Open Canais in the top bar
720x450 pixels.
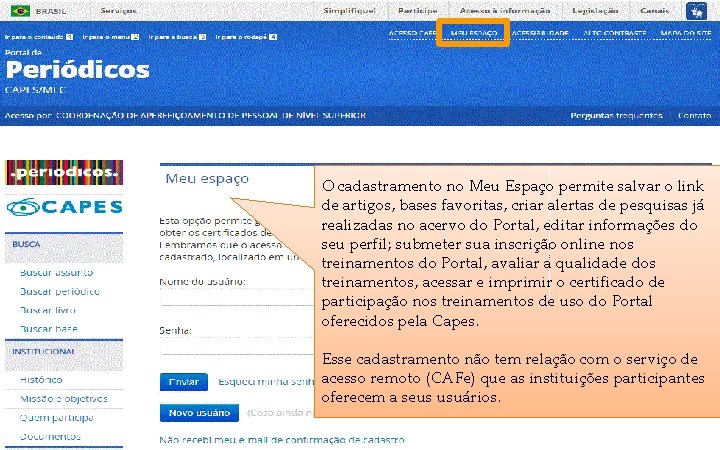point(655,11)
